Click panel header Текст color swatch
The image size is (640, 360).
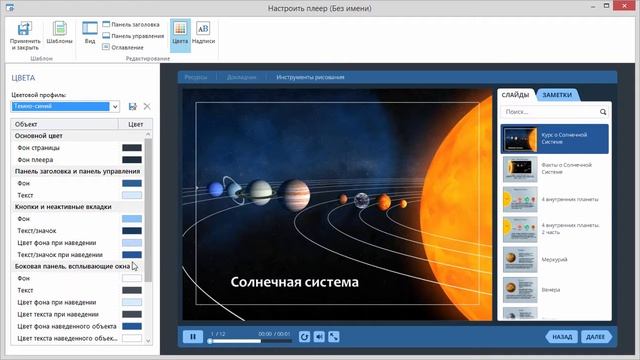tap(132, 195)
